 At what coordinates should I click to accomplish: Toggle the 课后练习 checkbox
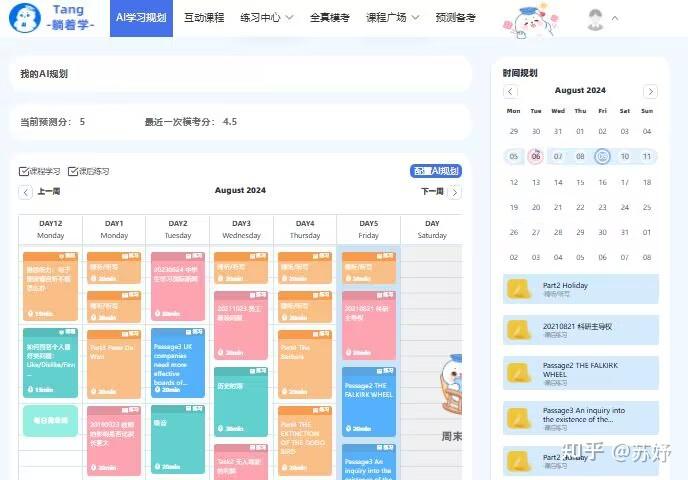pyautogui.click(x=73, y=171)
